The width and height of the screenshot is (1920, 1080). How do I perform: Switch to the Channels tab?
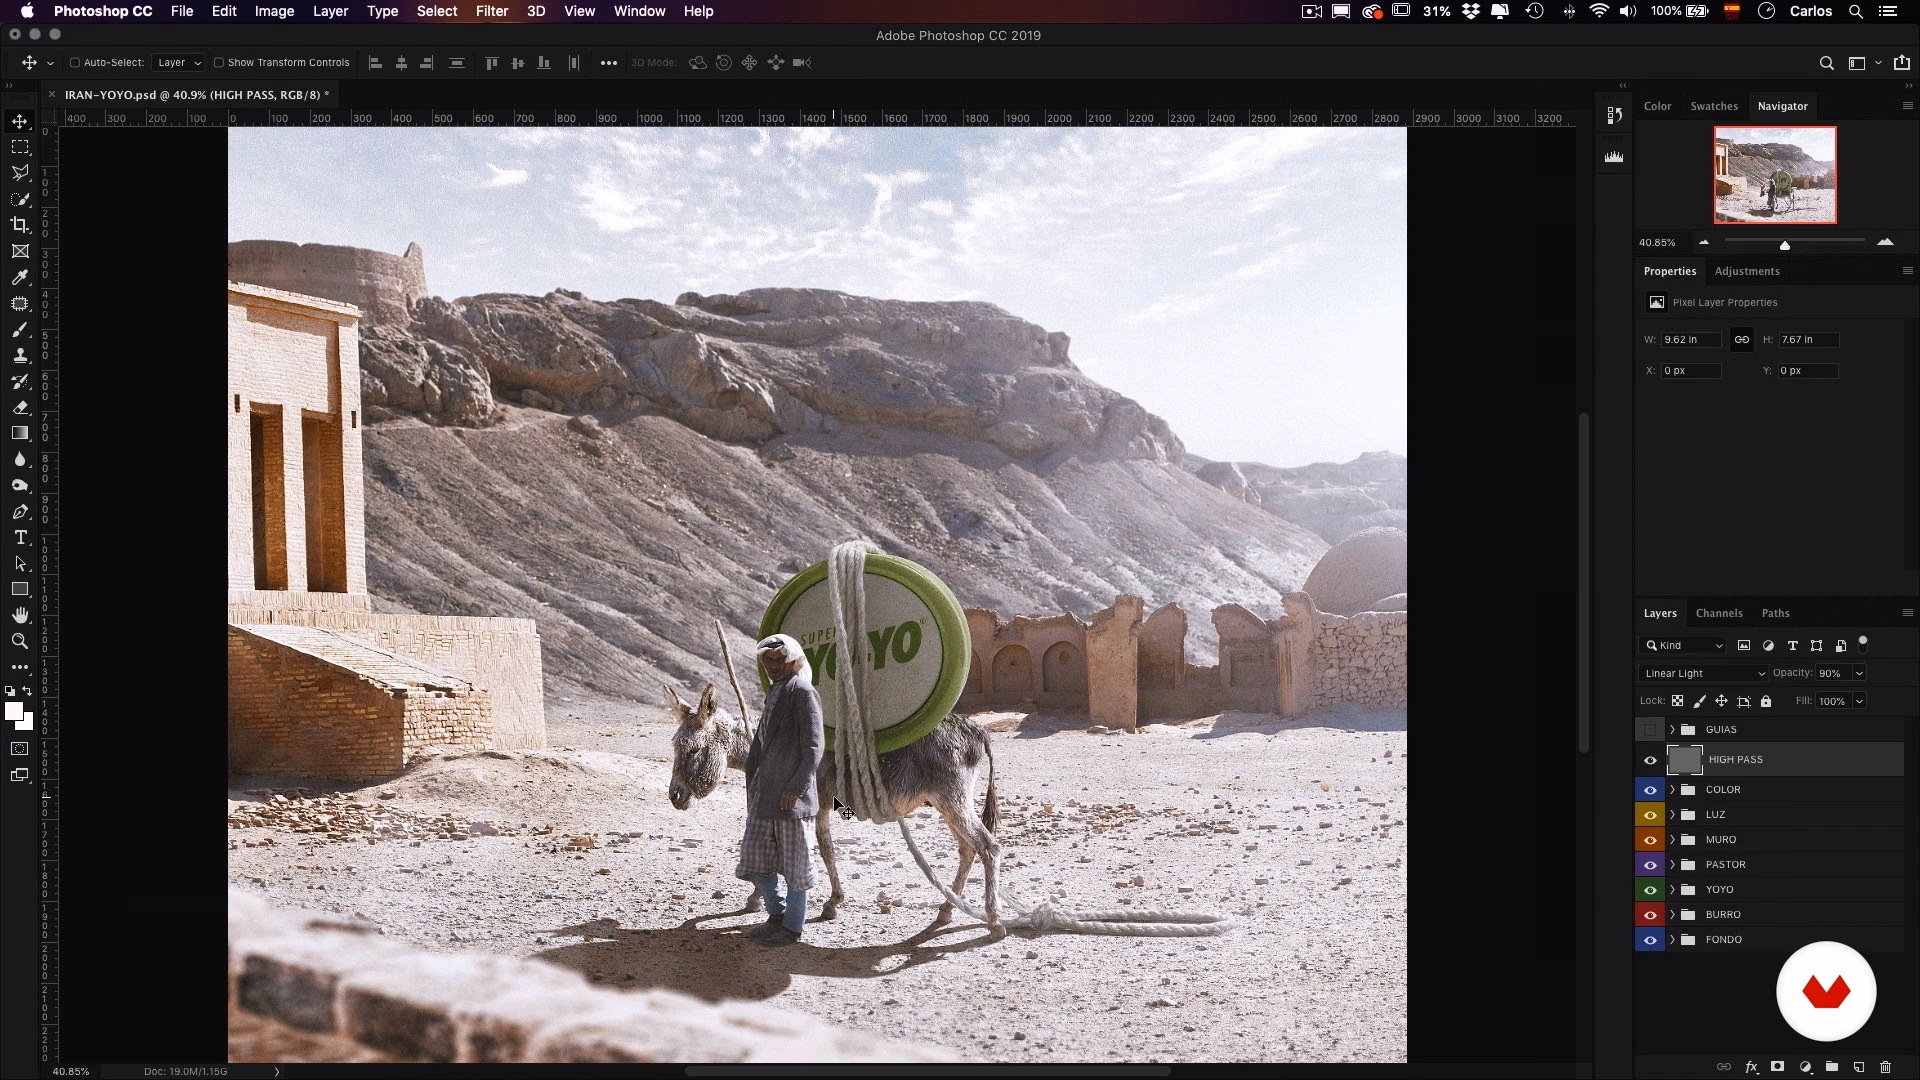pos(1719,613)
